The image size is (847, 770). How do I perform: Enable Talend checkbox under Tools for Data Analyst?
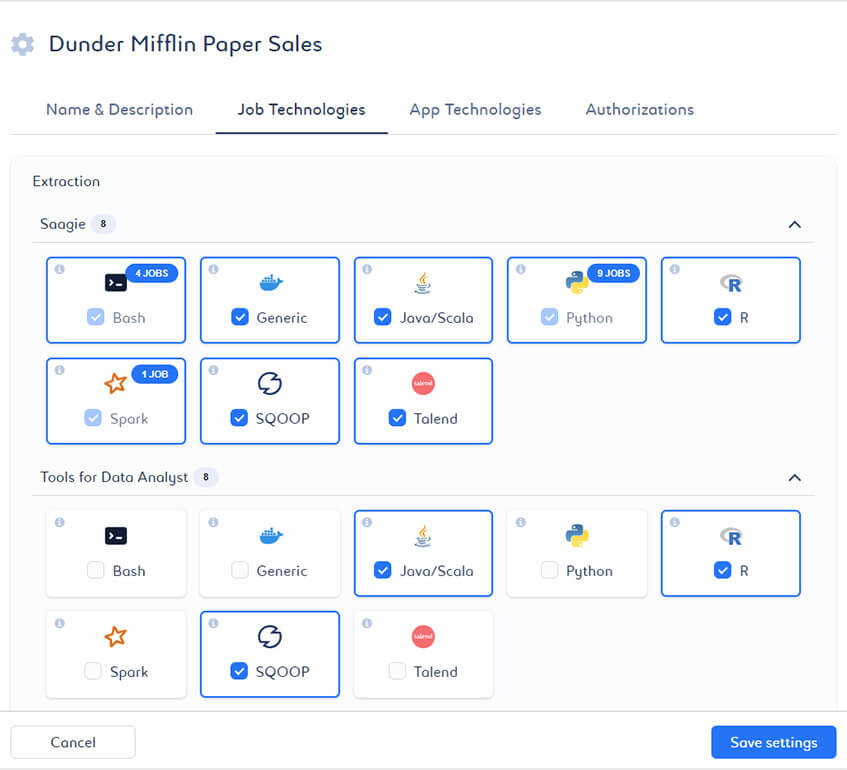tap(398, 671)
